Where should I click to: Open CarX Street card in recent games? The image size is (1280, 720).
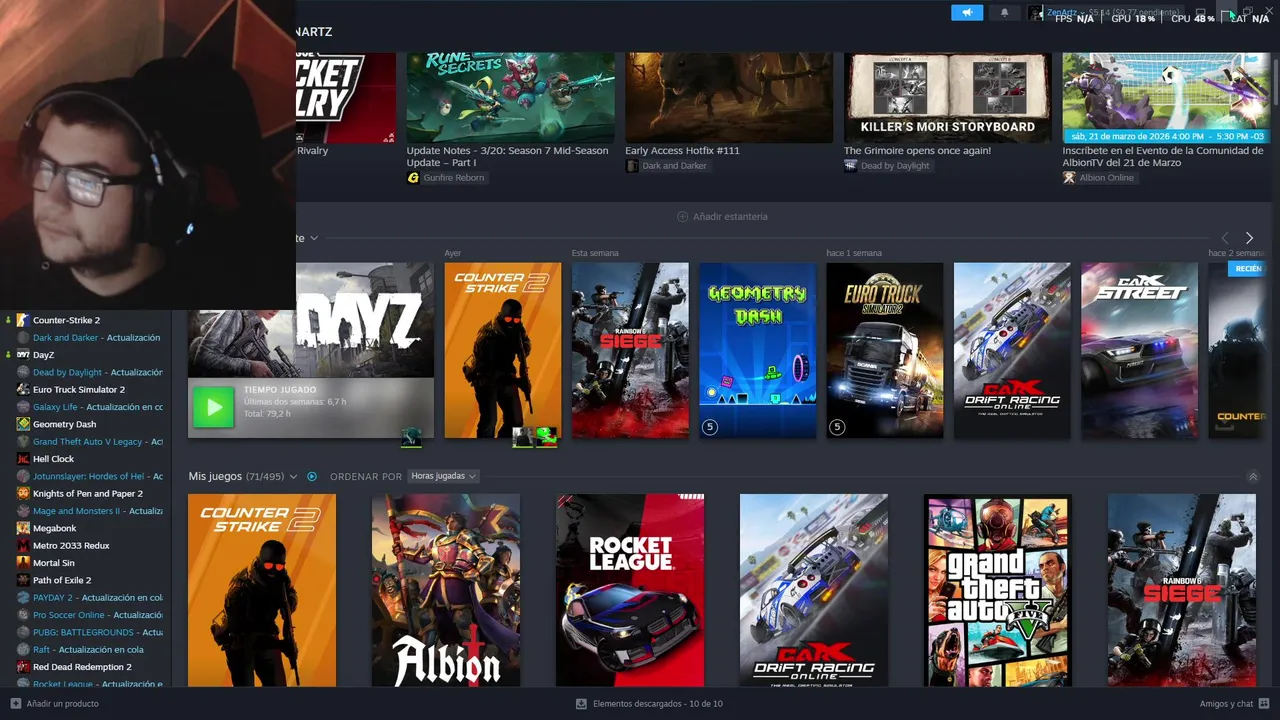(x=1139, y=350)
